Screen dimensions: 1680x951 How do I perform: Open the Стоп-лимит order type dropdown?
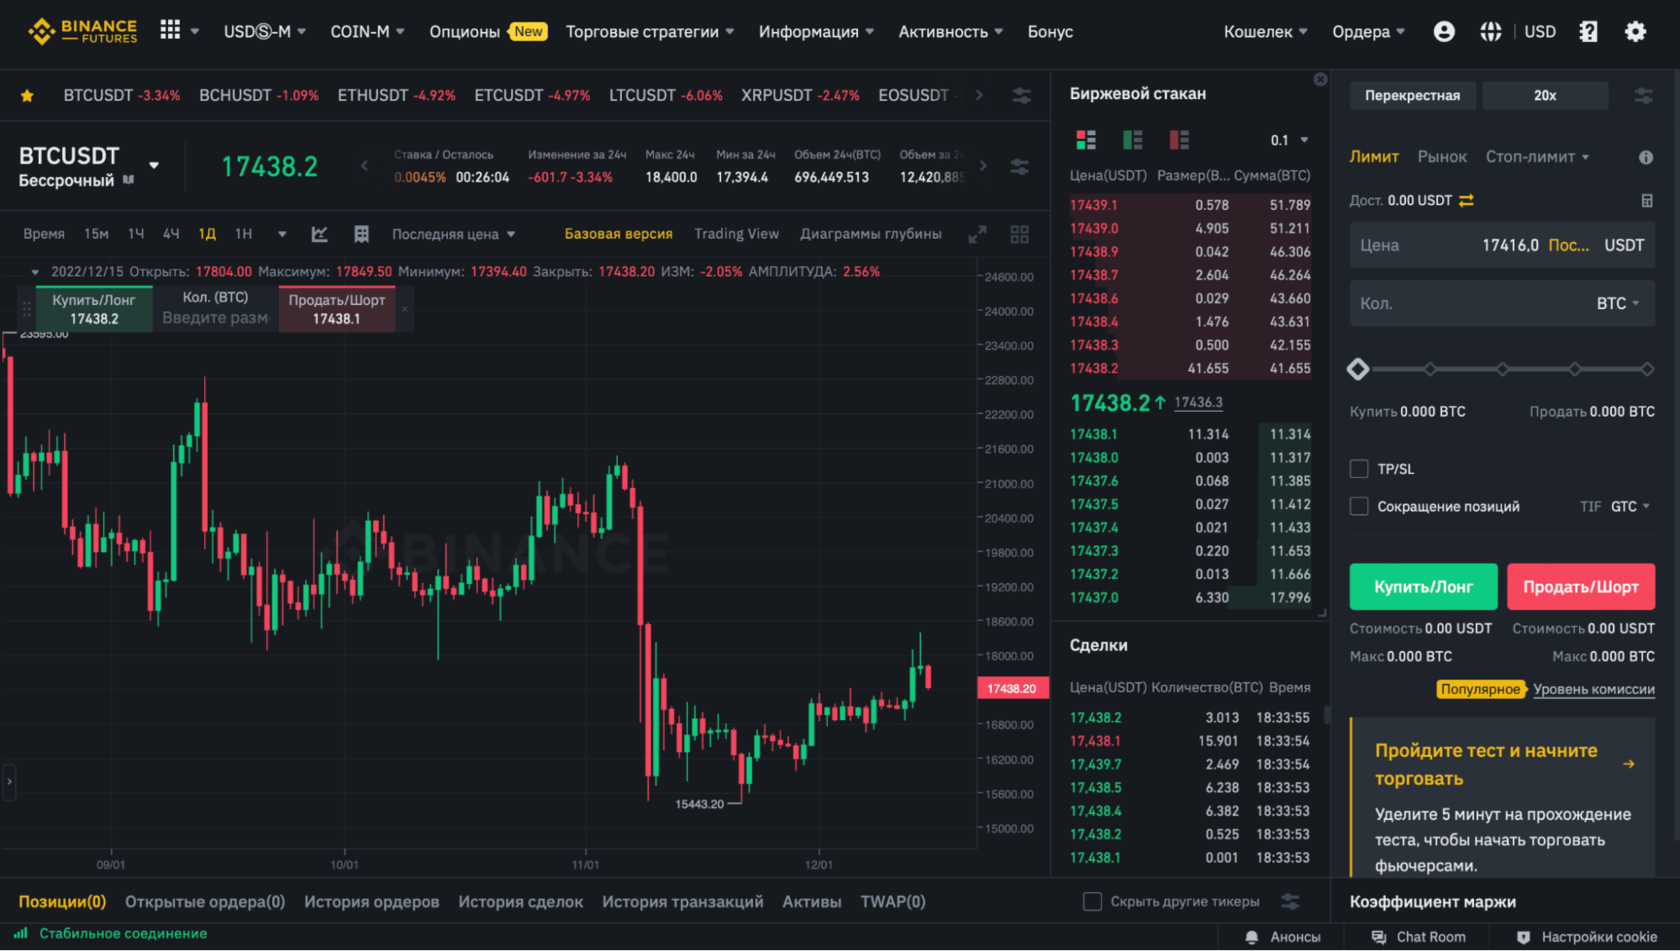point(1538,157)
